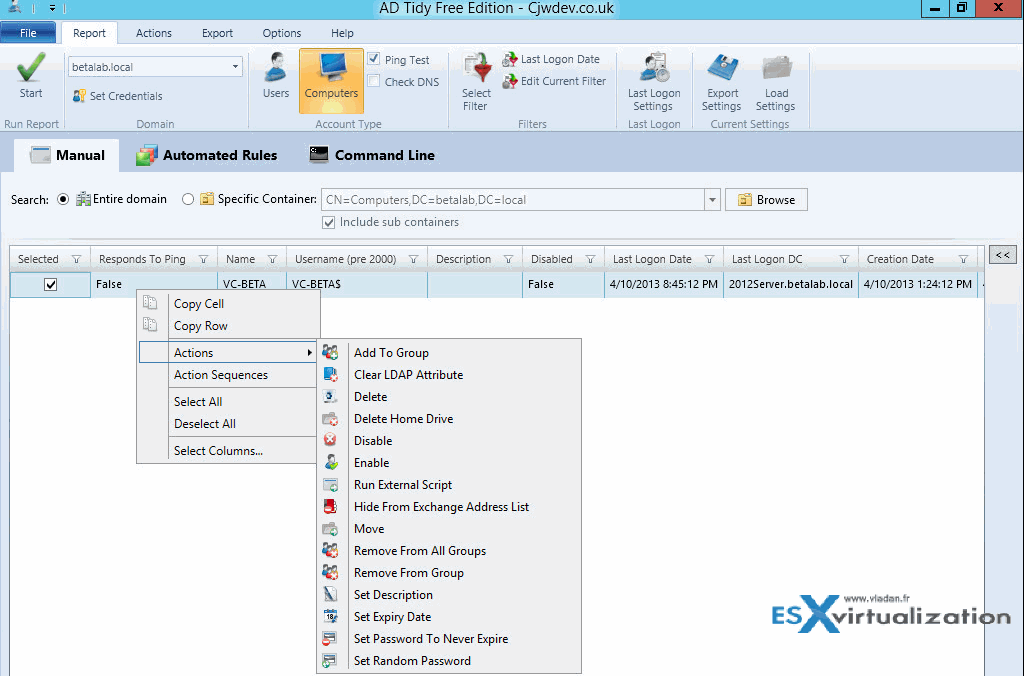The height and width of the screenshot is (676, 1024).
Task: Click the Set Random Password icon
Action: click(x=330, y=660)
